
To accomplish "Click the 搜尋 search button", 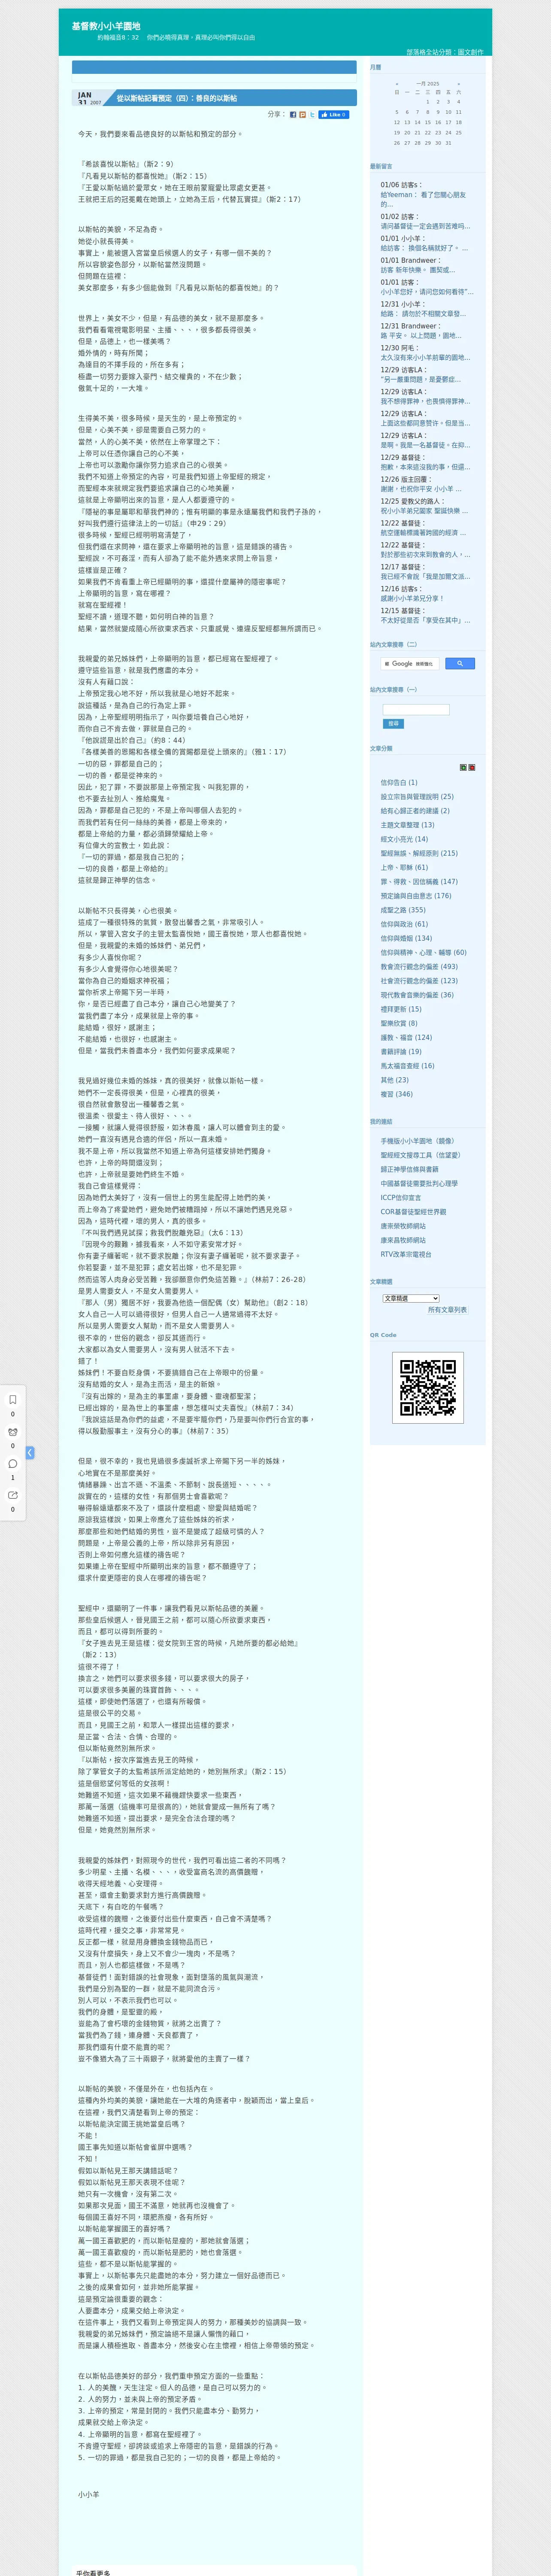I will click(x=393, y=723).
